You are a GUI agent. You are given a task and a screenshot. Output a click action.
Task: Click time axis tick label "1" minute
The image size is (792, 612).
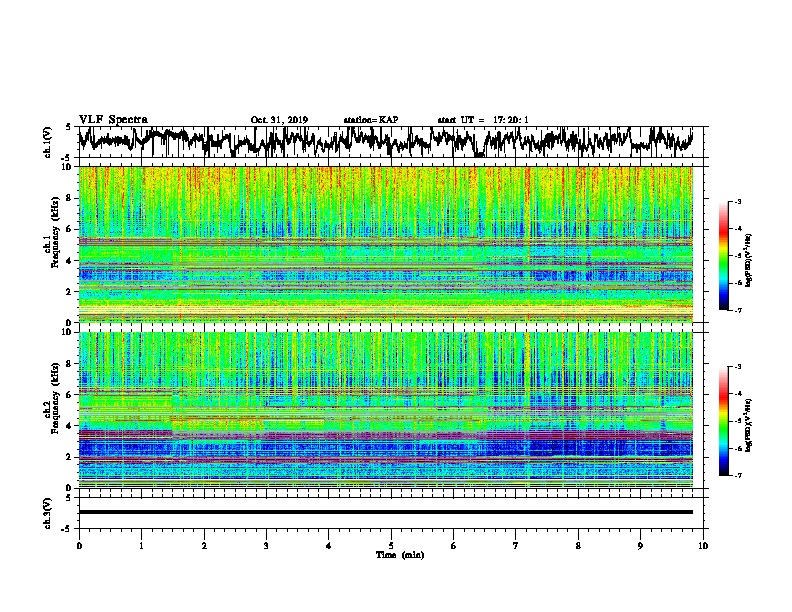pos(141,546)
